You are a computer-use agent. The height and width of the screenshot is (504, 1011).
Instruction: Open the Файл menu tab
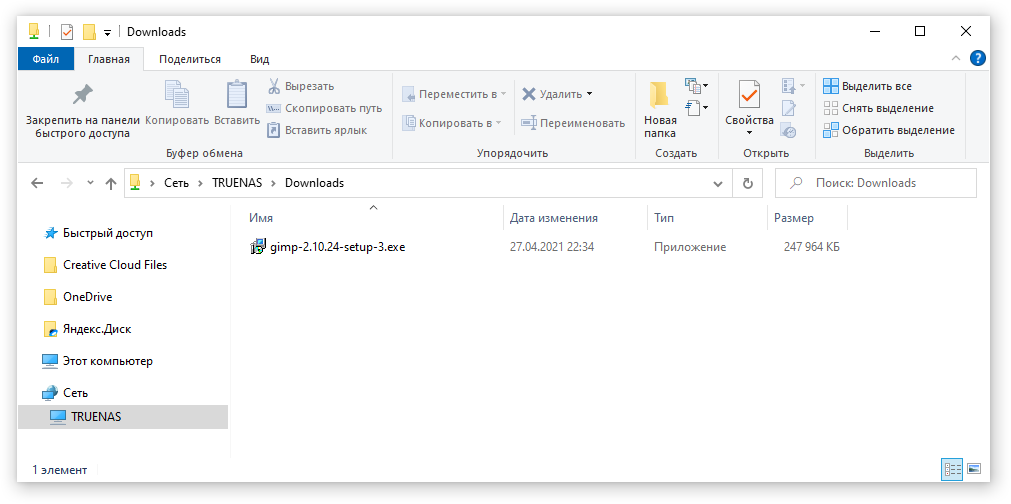point(46,59)
